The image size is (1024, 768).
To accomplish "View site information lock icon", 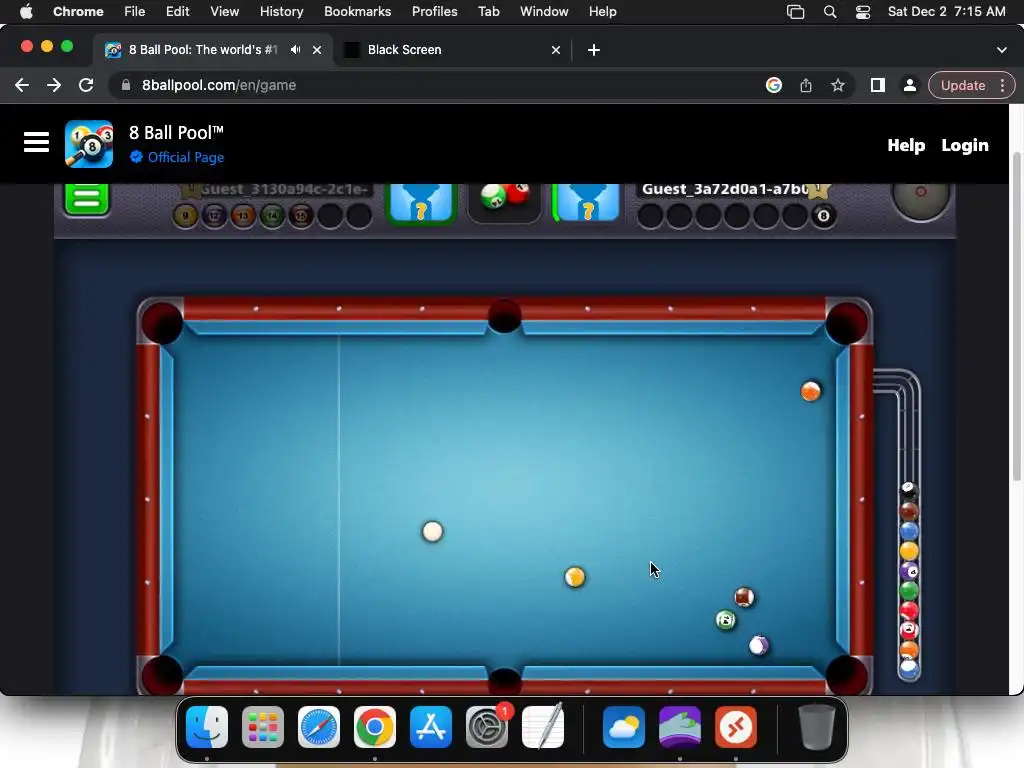I will (126, 85).
